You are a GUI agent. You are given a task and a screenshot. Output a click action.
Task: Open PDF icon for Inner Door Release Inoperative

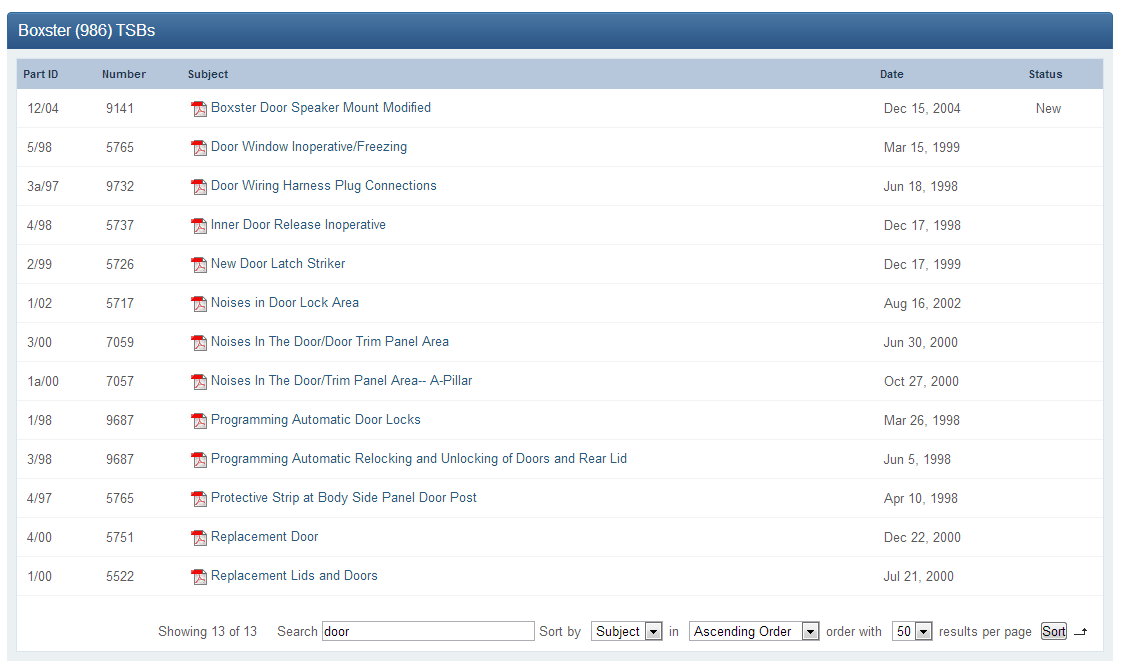[x=199, y=226]
